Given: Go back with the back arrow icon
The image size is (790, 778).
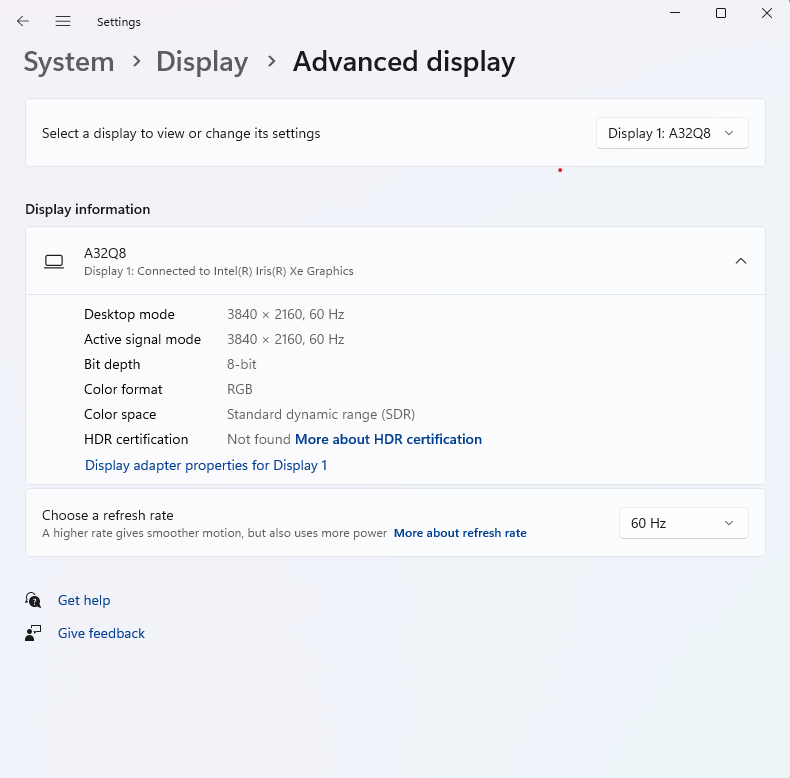Looking at the screenshot, I should click(x=23, y=21).
